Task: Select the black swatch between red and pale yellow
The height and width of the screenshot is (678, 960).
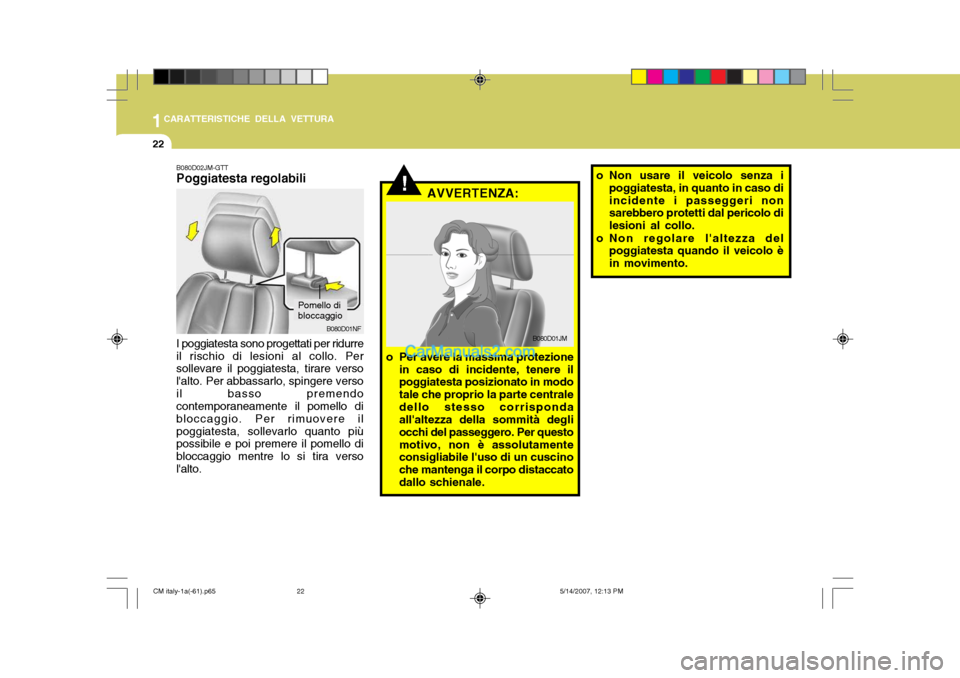Action: 735,77
